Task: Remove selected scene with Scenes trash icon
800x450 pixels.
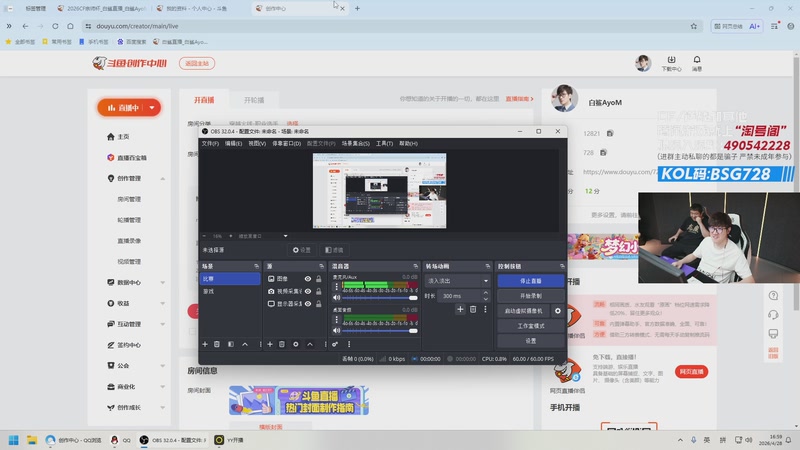Action: pyautogui.click(x=217, y=344)
